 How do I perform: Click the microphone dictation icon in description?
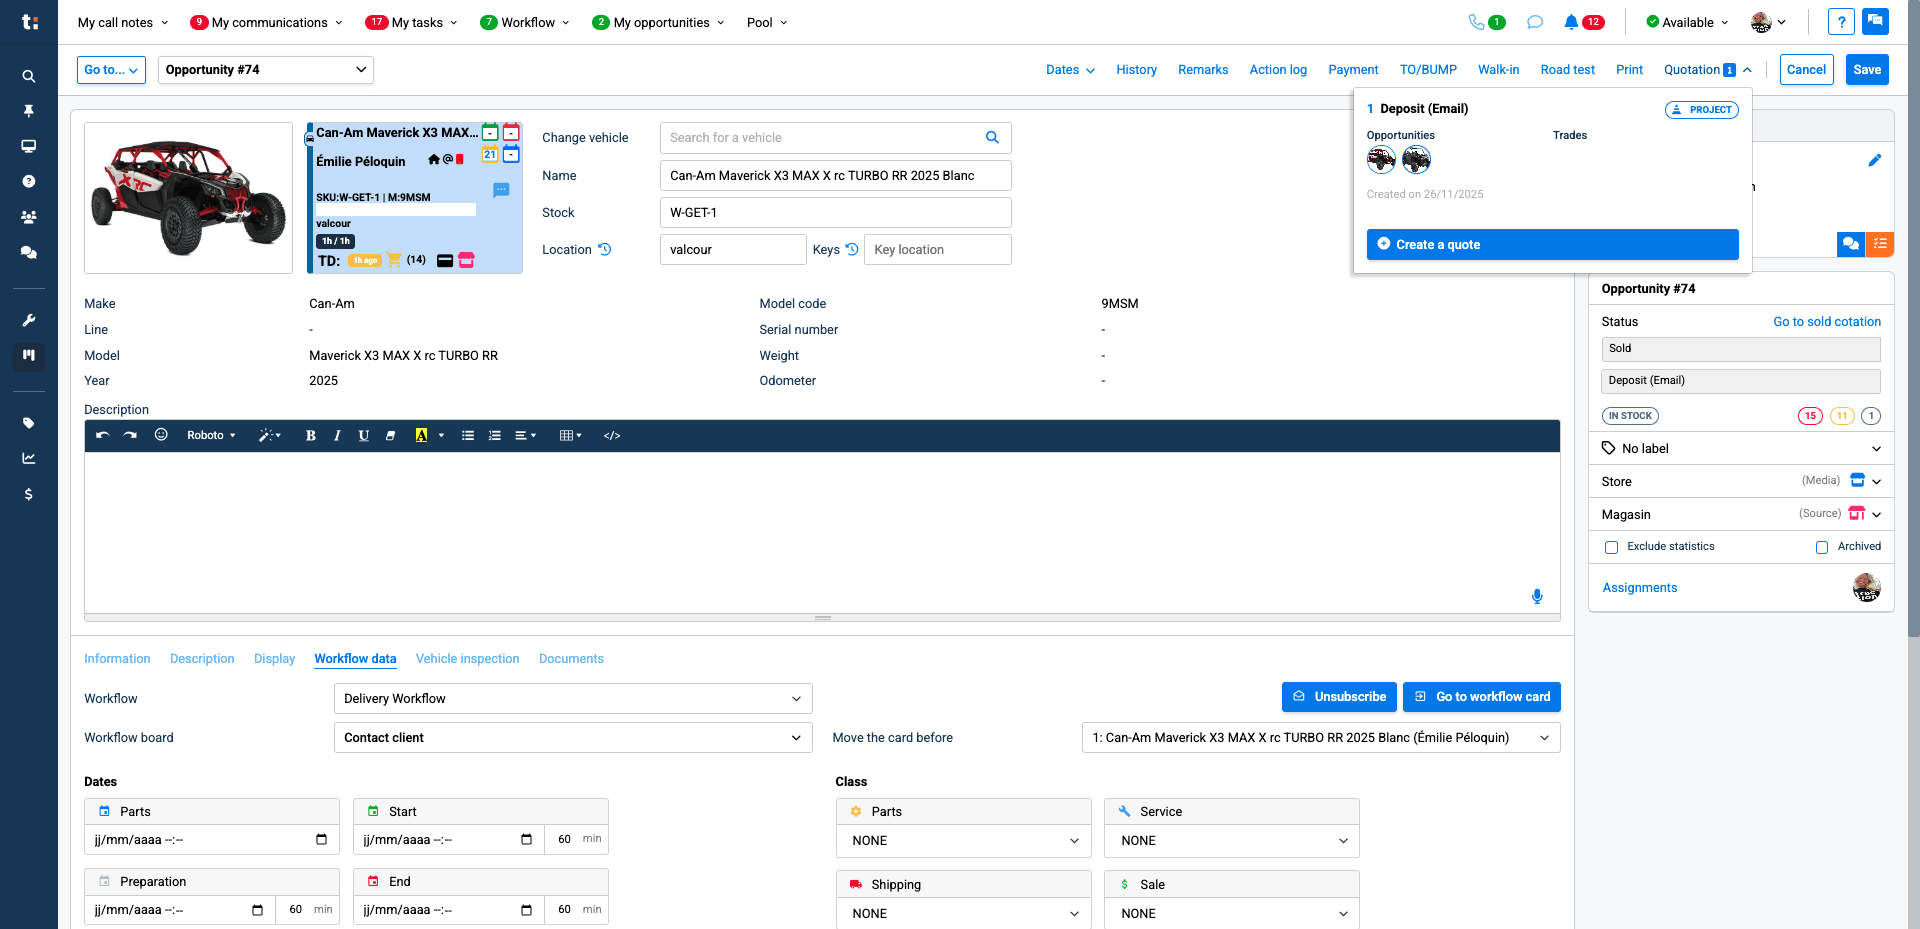click(x=1537, y=596)
